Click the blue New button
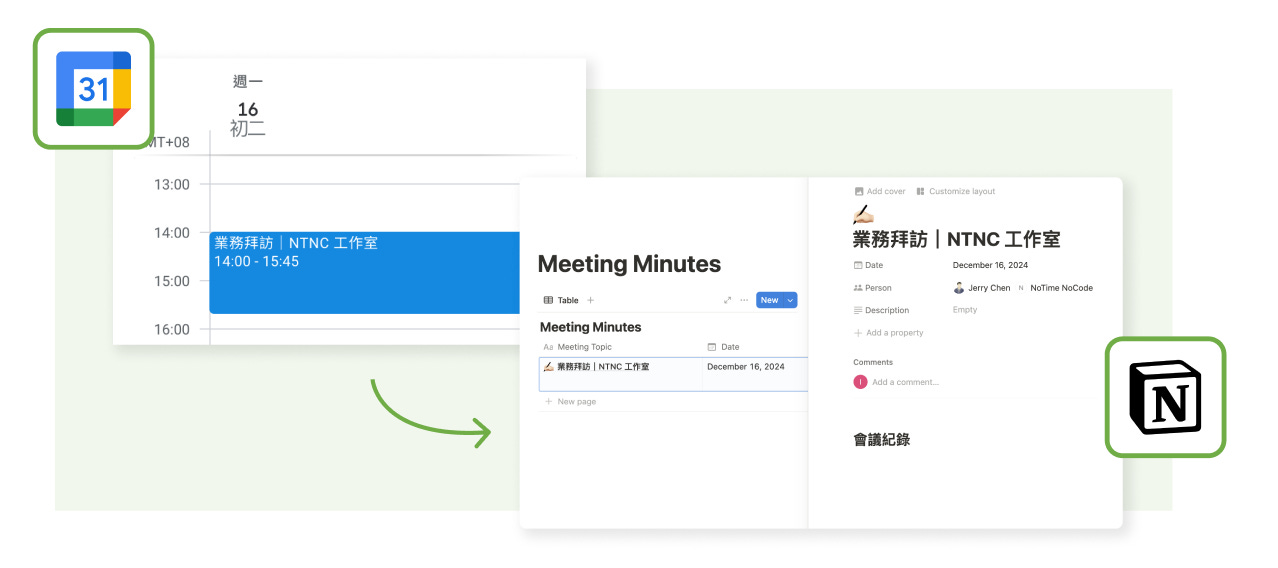This screenshot has width=1278, height=568. [769, 300]
